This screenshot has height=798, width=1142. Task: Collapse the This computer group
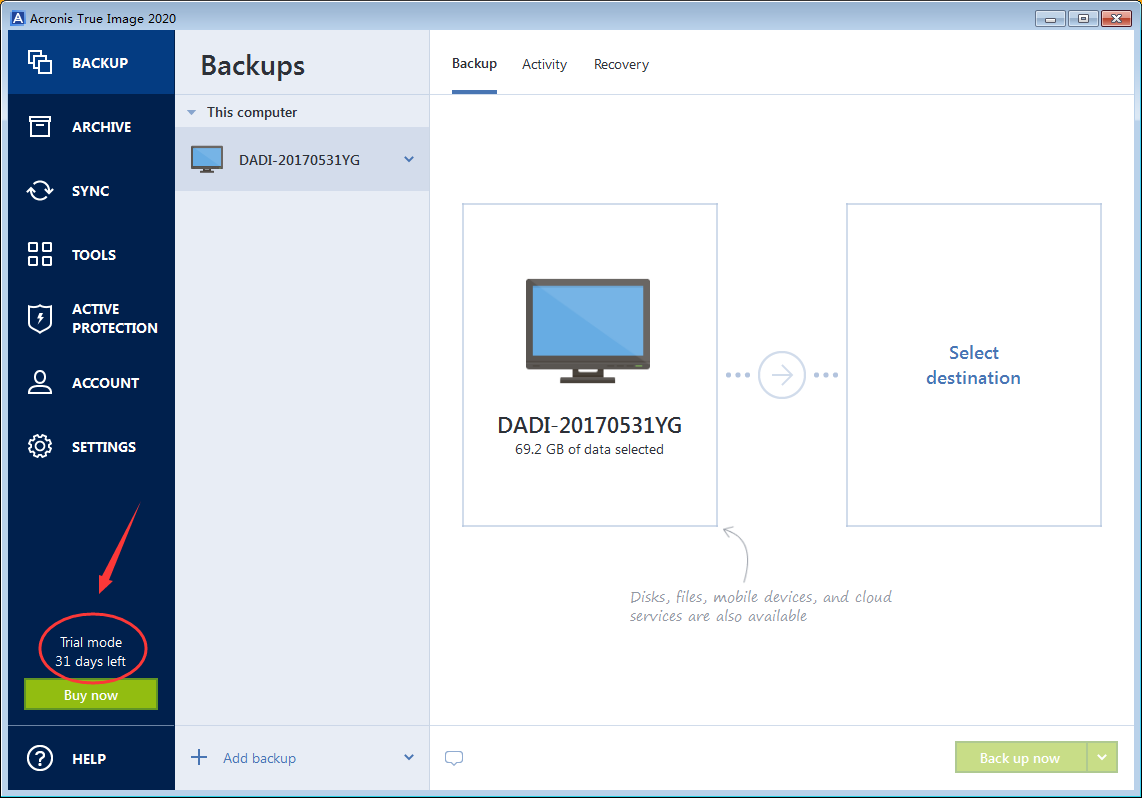coord(192,112)
